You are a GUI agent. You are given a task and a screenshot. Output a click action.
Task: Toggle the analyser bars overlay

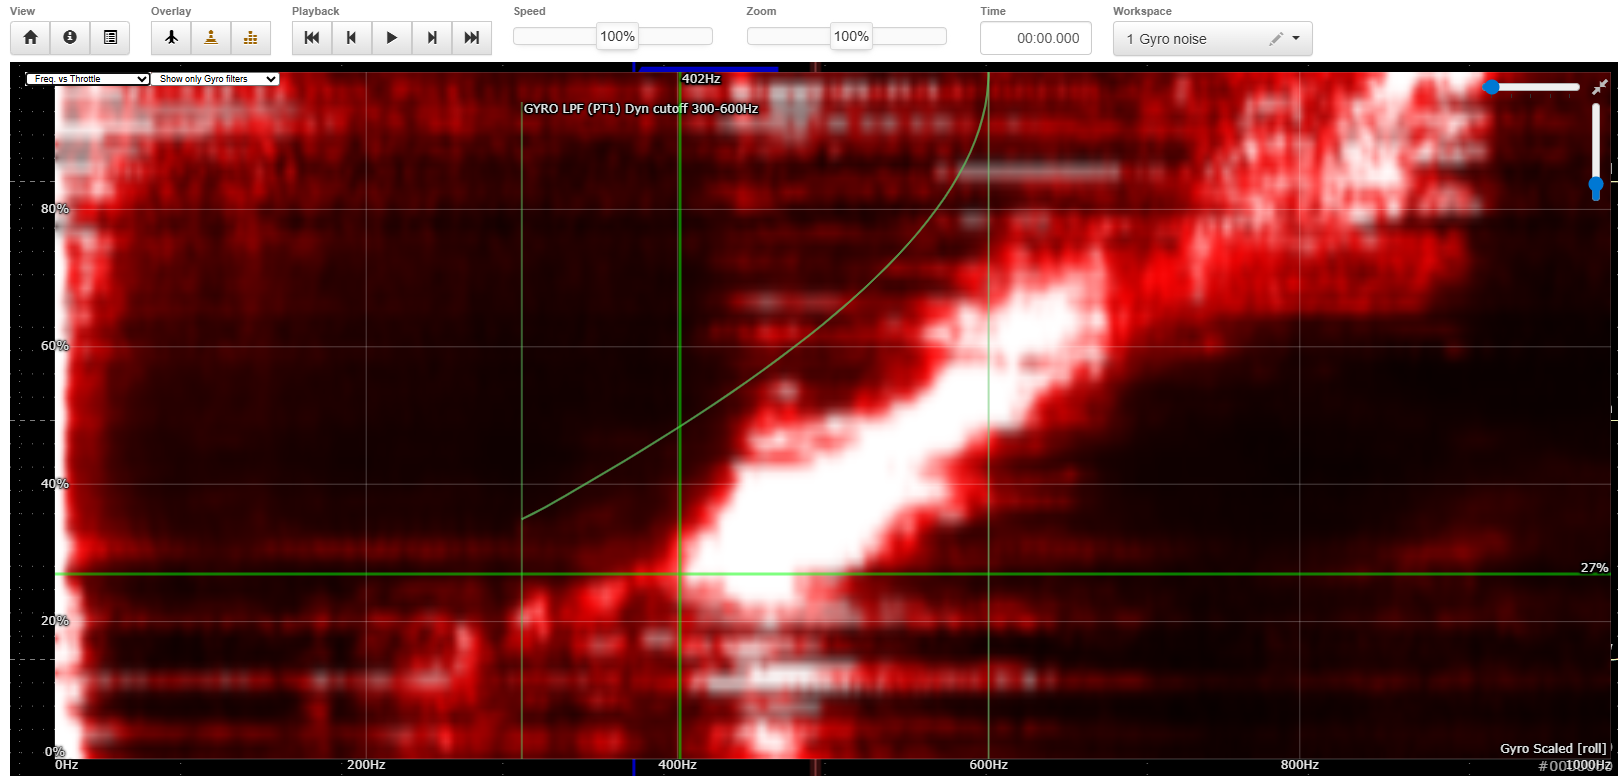[x=251, y=38]
